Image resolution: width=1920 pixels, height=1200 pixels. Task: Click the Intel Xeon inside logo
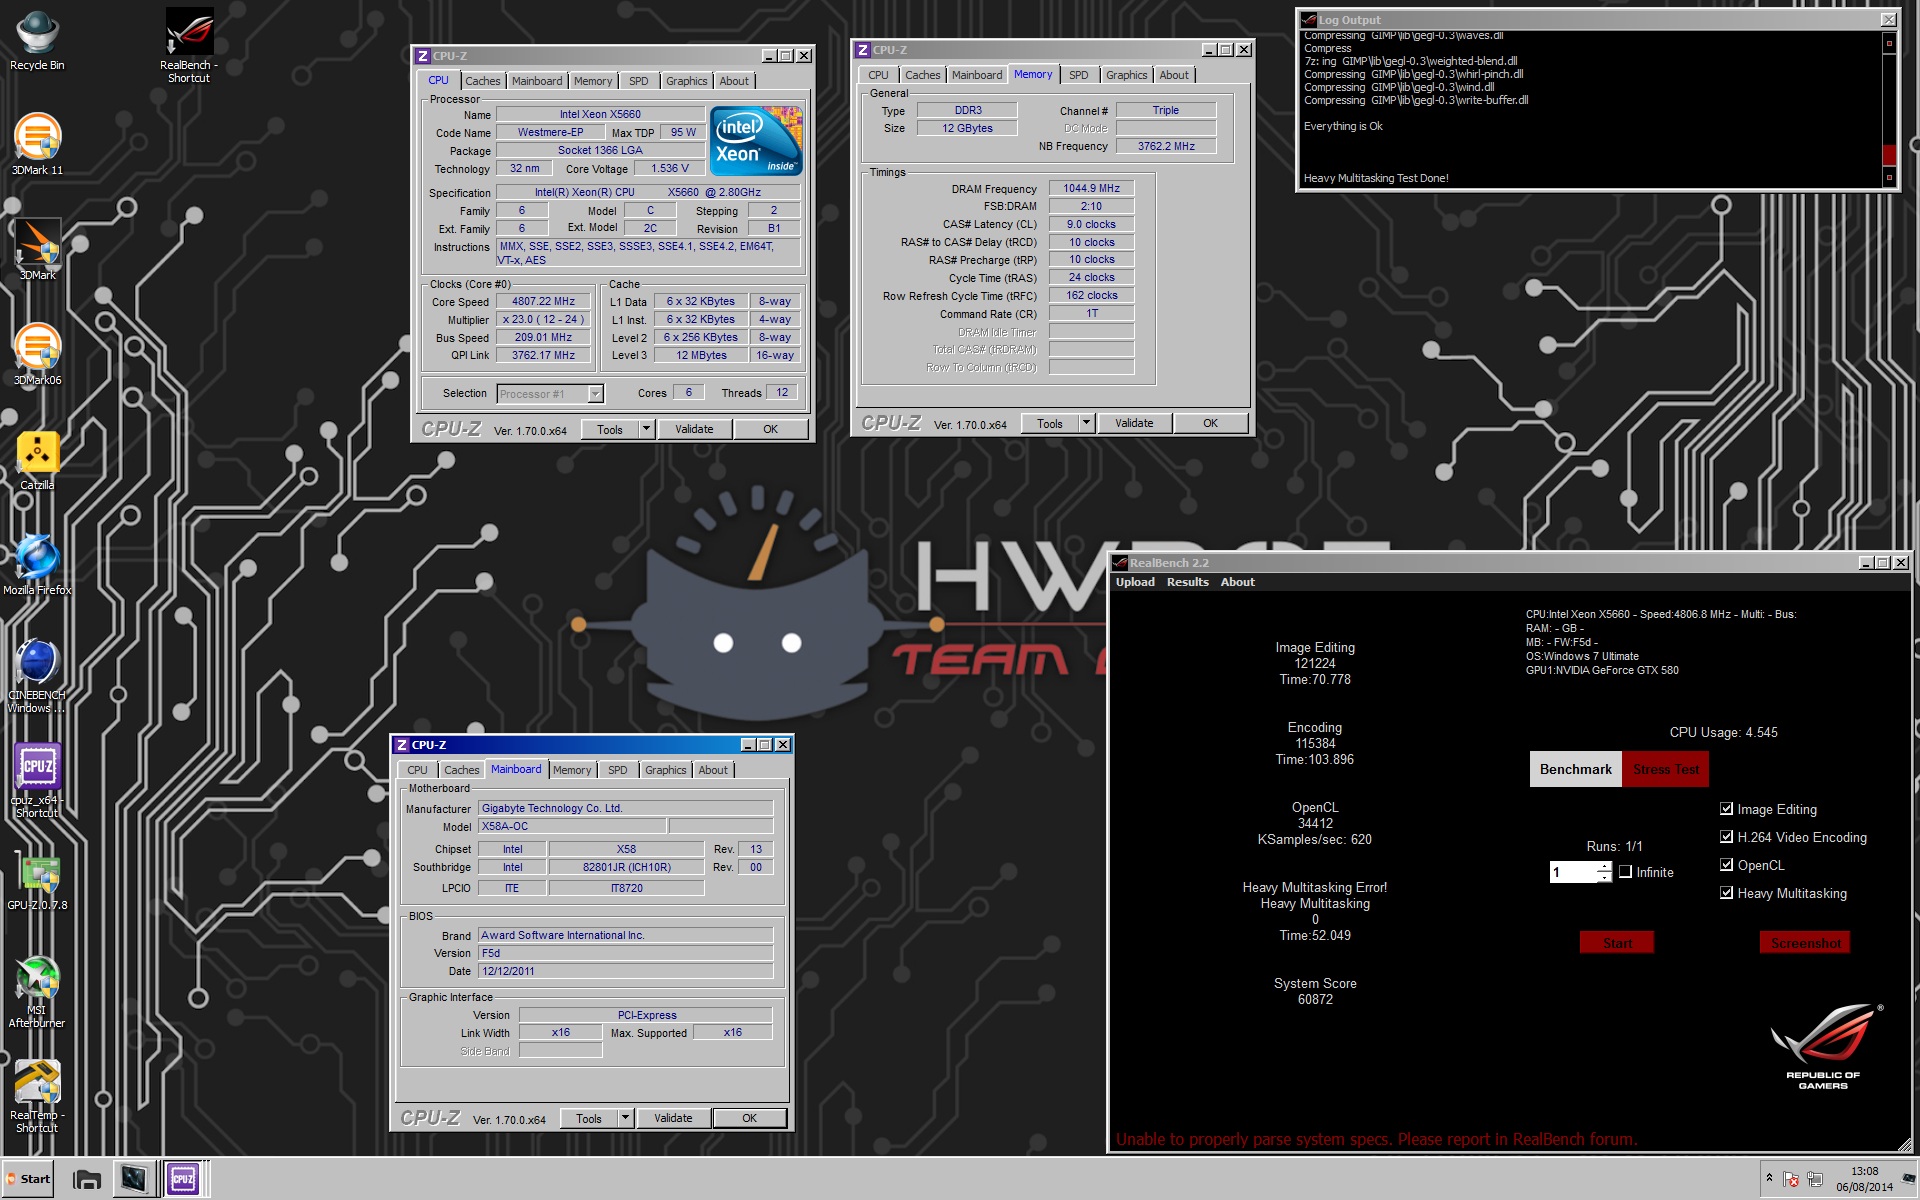coord(756,141)
